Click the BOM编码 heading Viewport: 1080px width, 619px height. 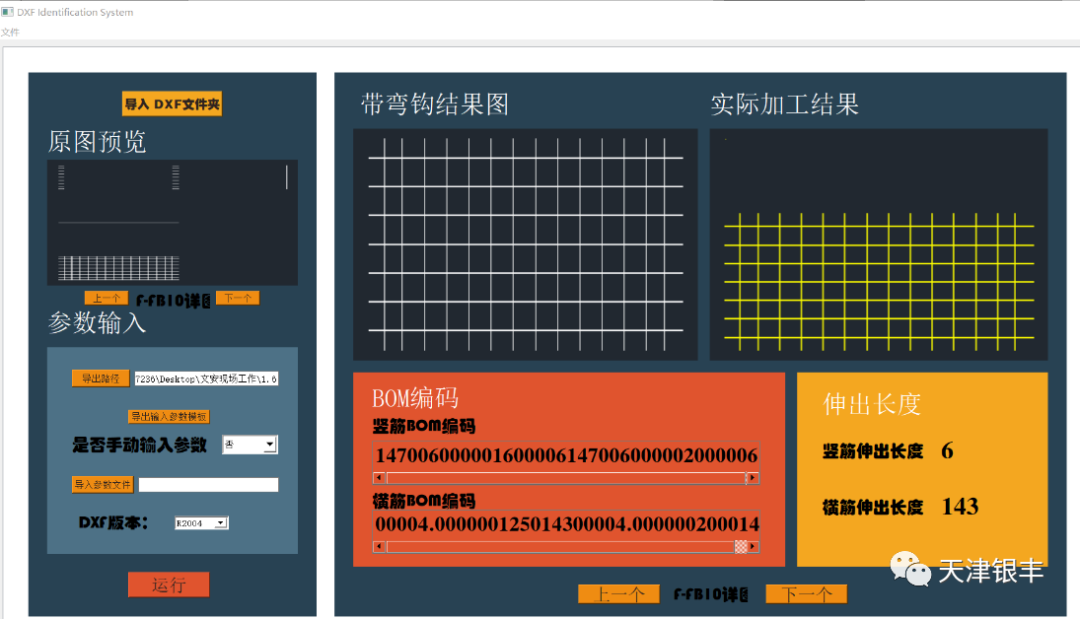[x=415, y=398]
